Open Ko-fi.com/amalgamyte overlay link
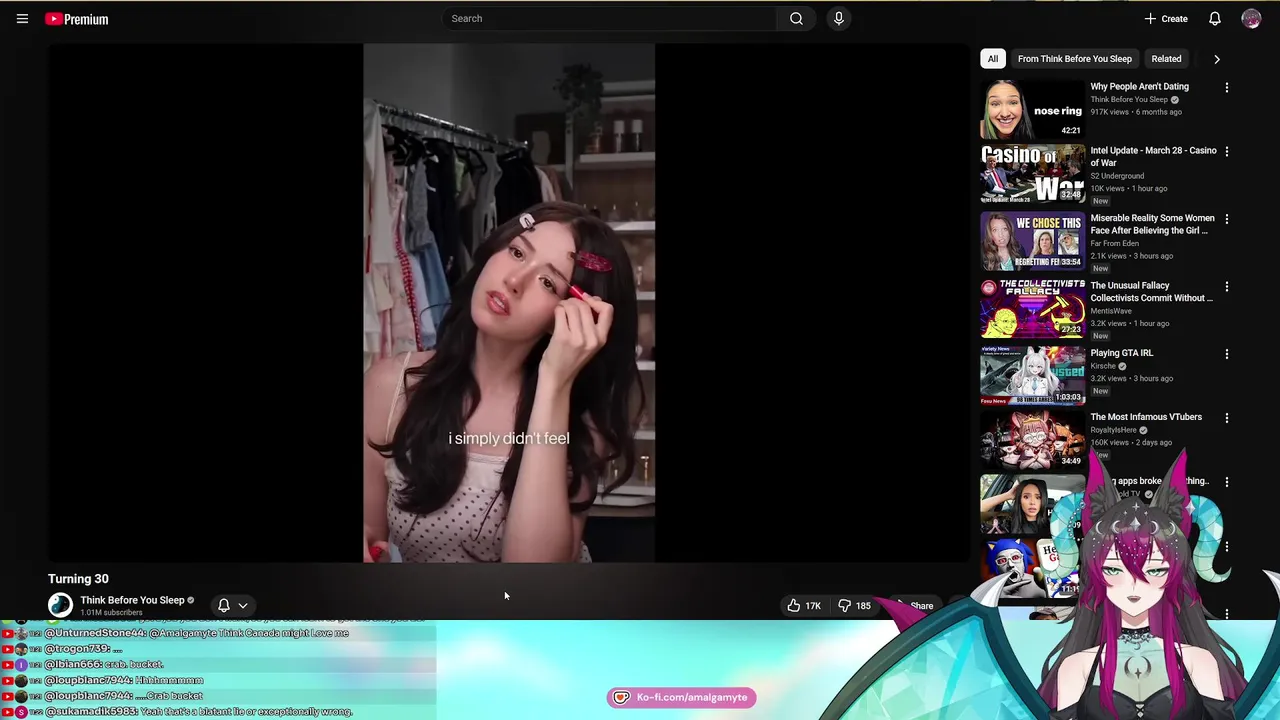The height and width of the screenshot is (720, 1280). coord(682,697)
